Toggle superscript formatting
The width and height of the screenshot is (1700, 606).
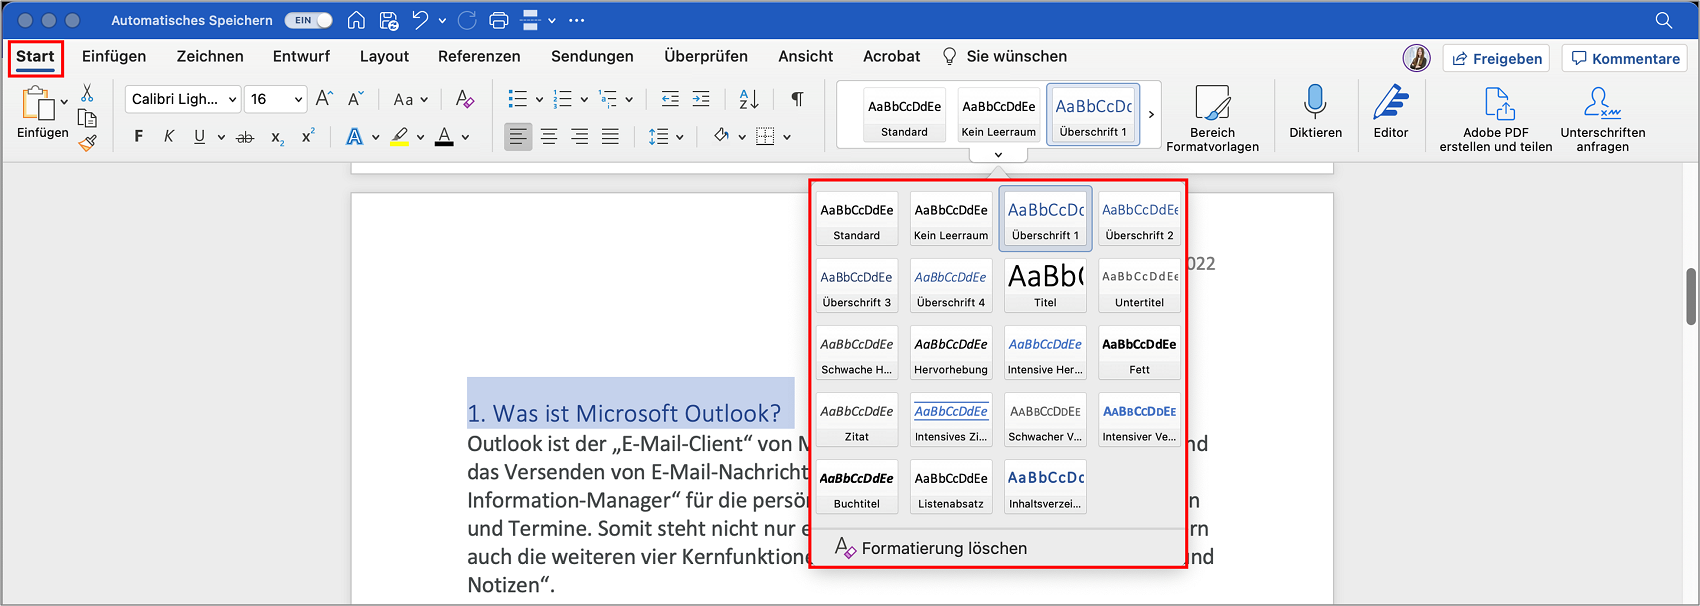pyautogui.click(x=308, y=136)
